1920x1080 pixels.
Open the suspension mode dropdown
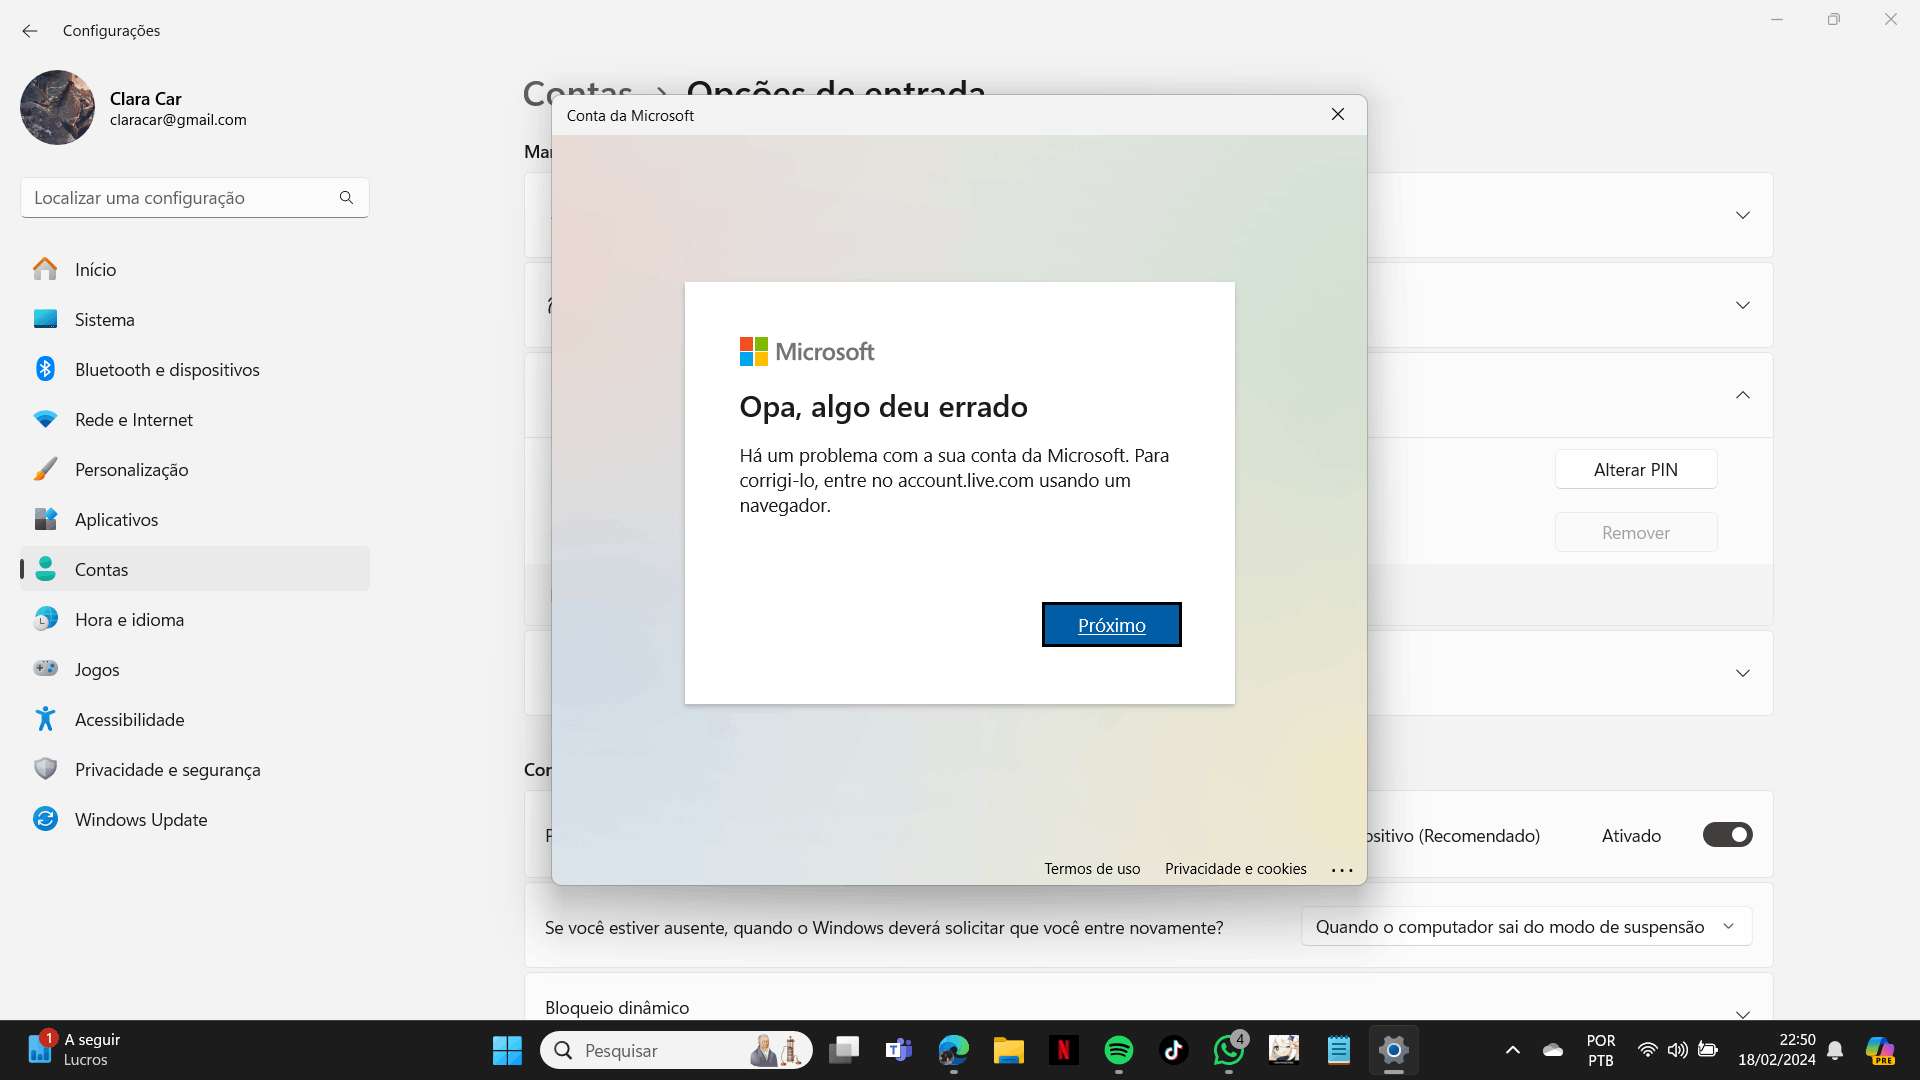(1526, 927)
